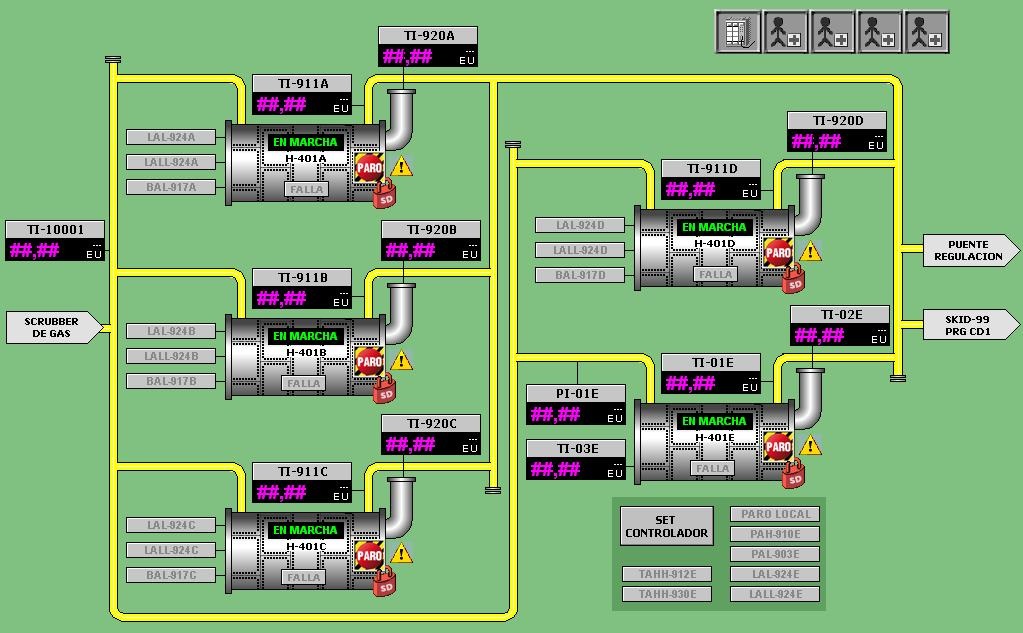1023x633 pixels.
Task: Click the last operator figure icon
Action: click(926, 32)
